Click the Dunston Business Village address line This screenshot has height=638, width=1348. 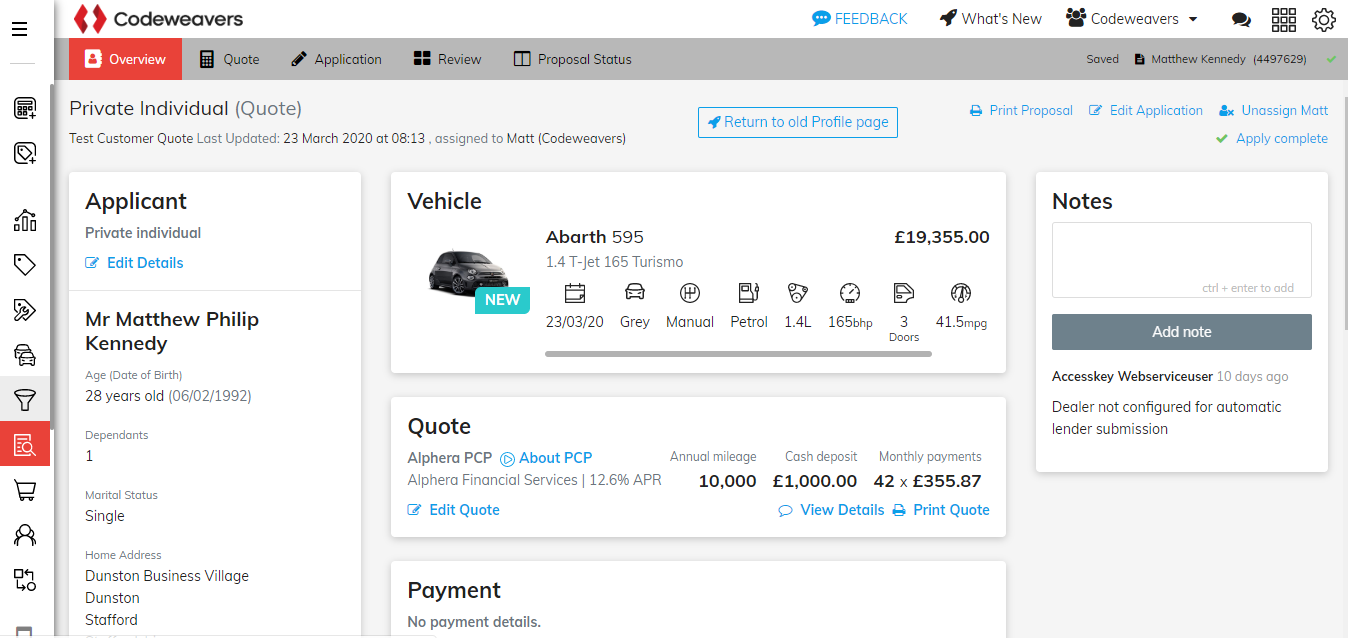tap(167, 576)
